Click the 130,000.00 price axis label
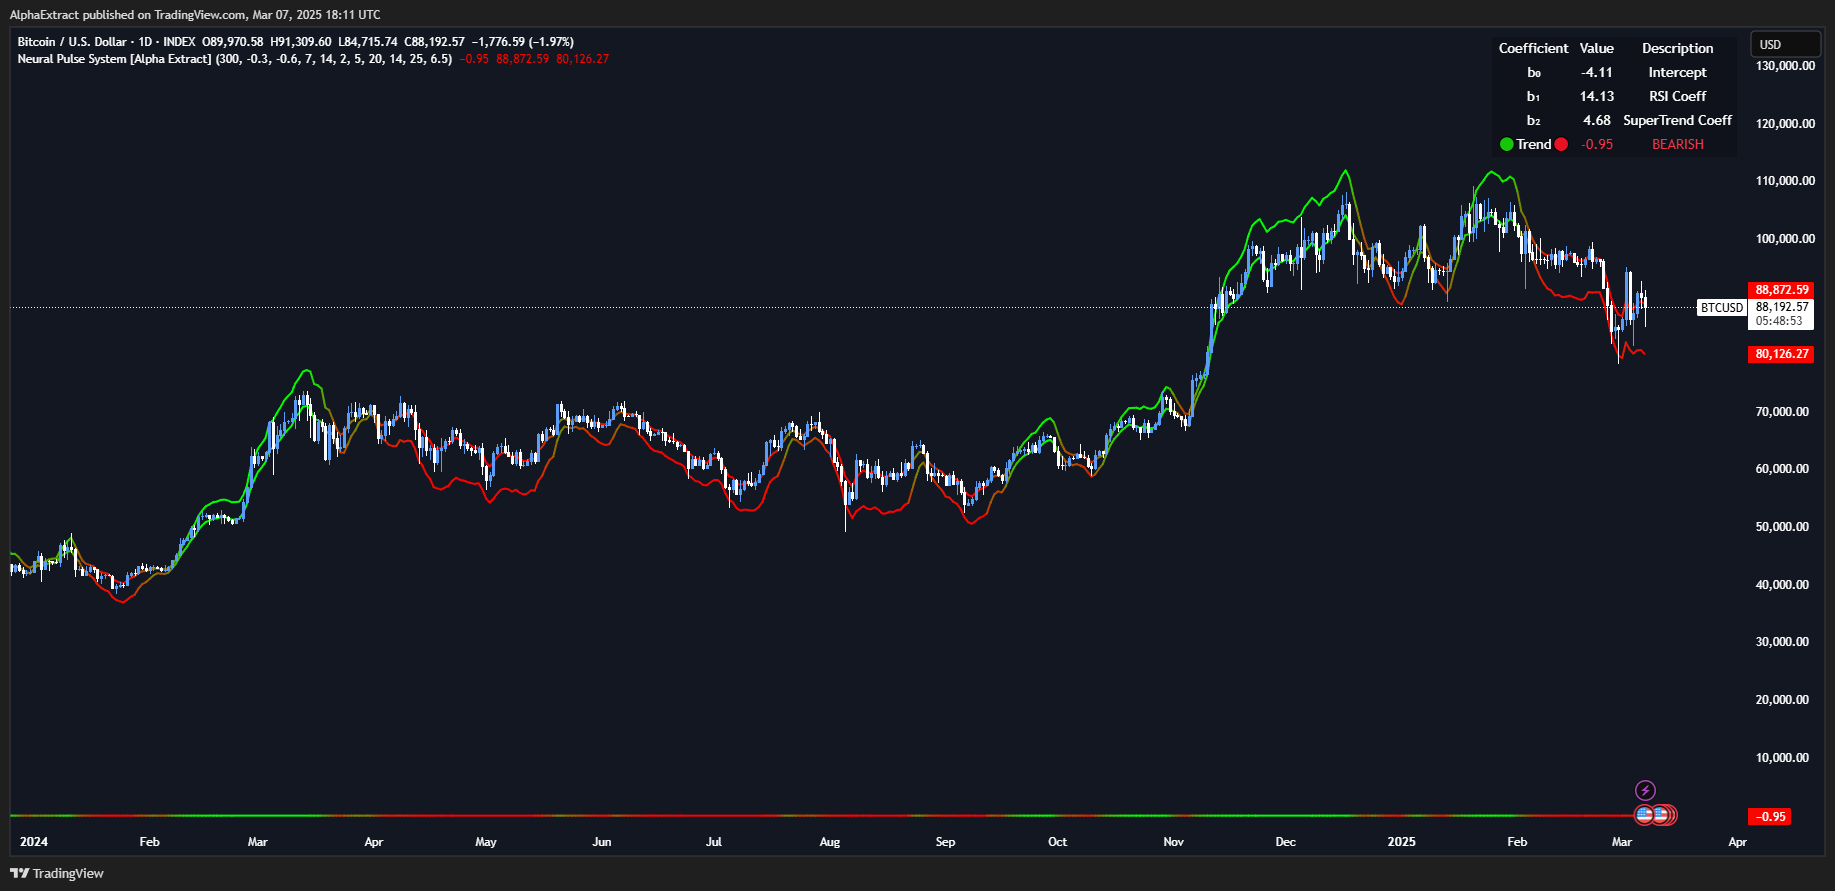Viewport: 1835px width, 891px height. (x=1785, y=66)
